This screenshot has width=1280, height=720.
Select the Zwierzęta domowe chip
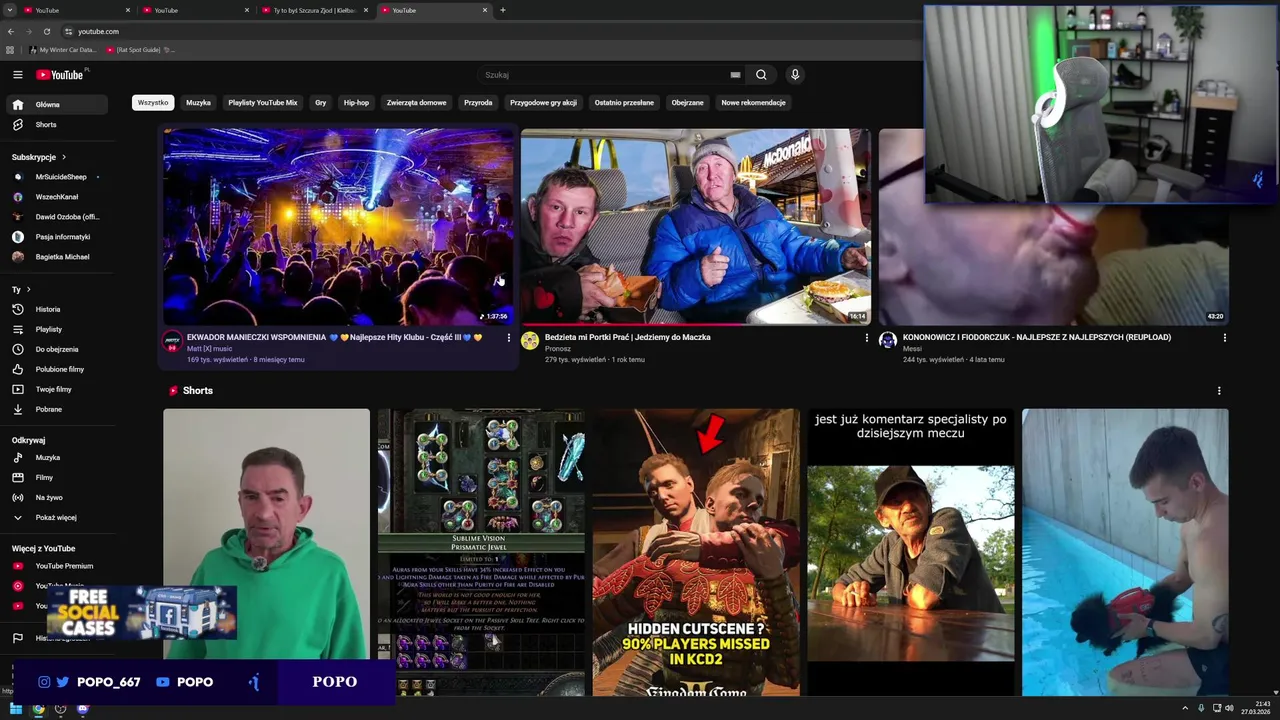(416, 103)
